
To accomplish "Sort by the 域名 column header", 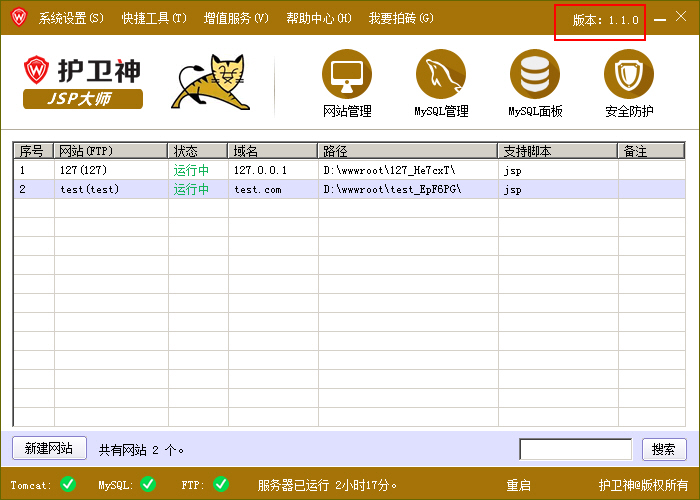I will pyautogui.click(x=273, y=151).
